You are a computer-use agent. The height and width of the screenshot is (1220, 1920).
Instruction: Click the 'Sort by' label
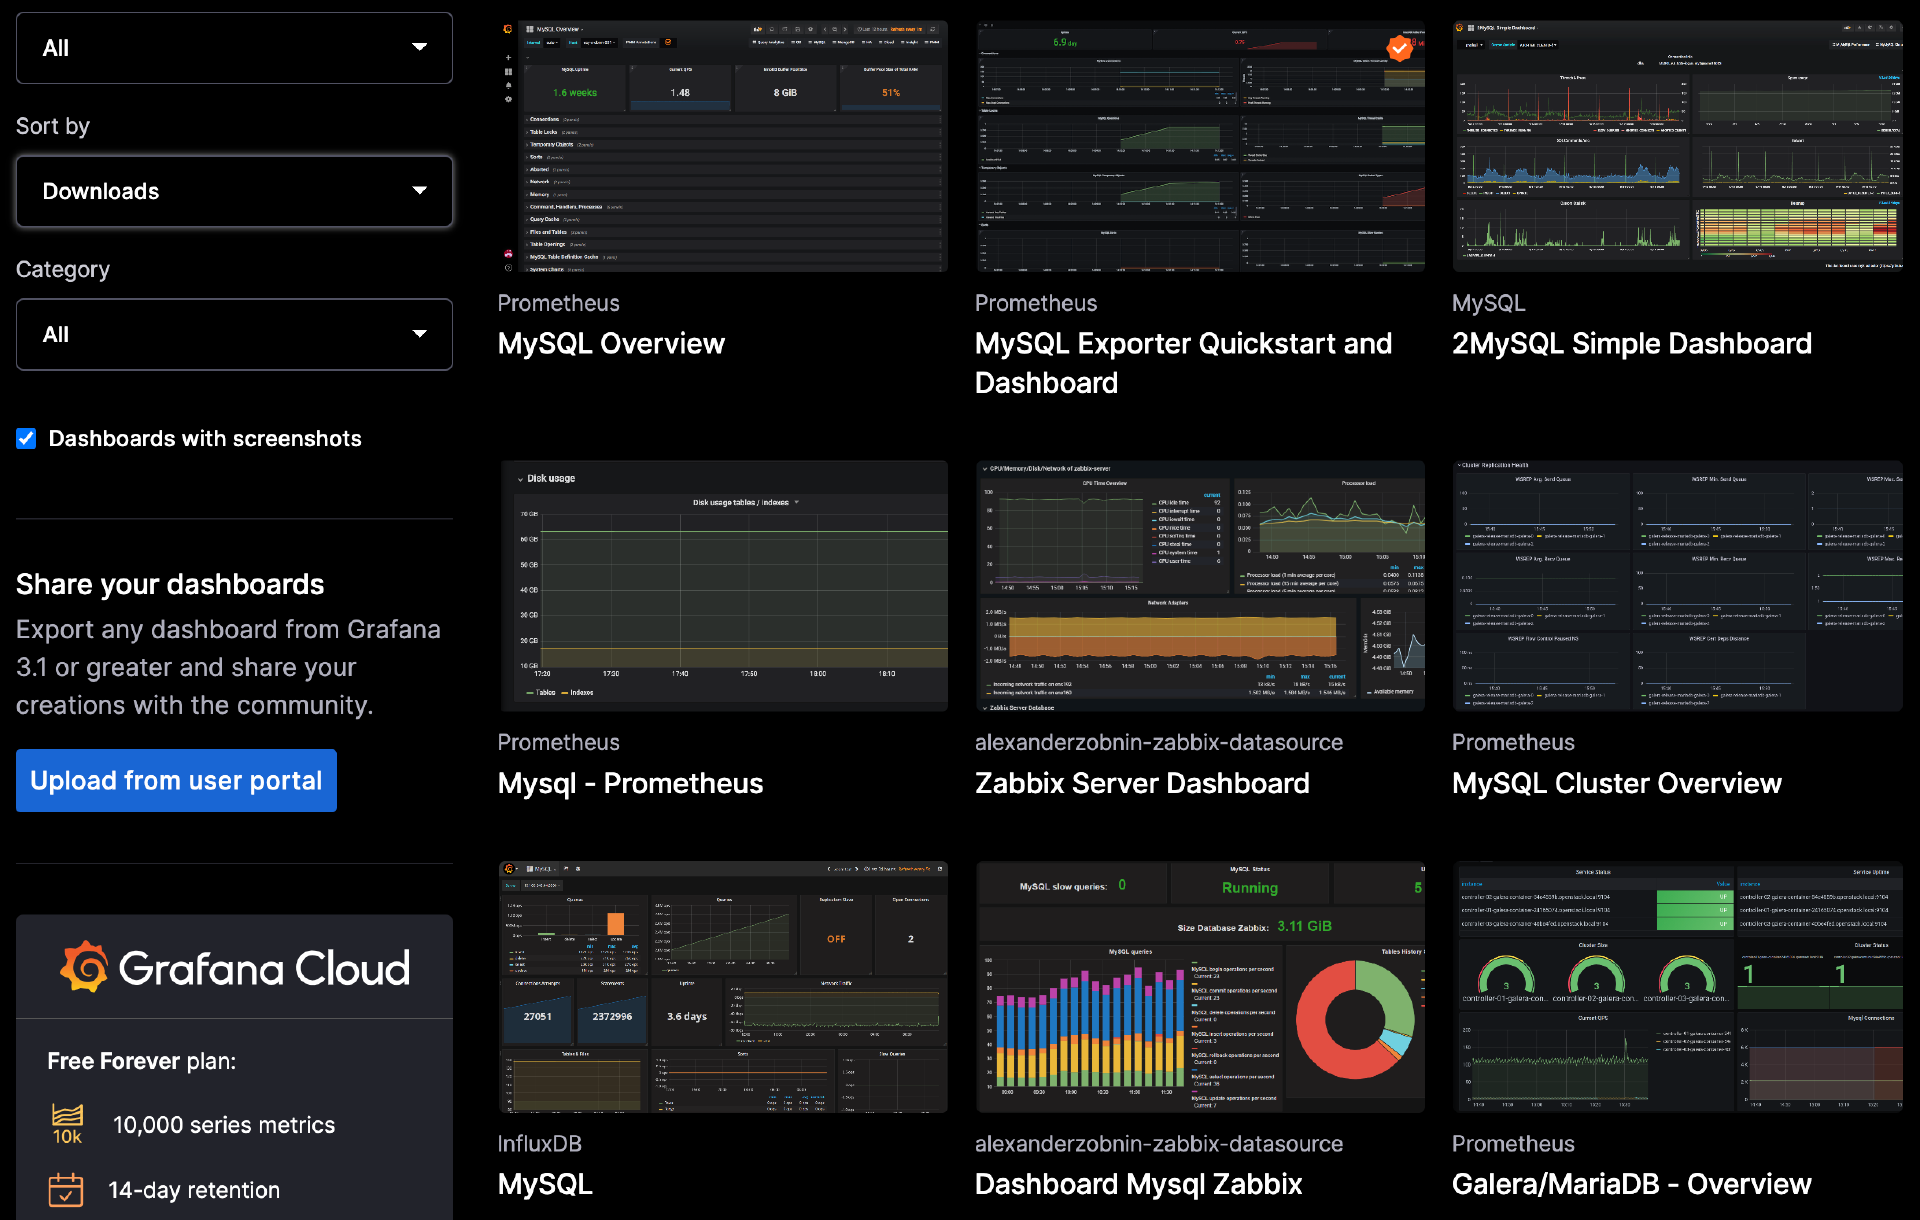[53, 127]
